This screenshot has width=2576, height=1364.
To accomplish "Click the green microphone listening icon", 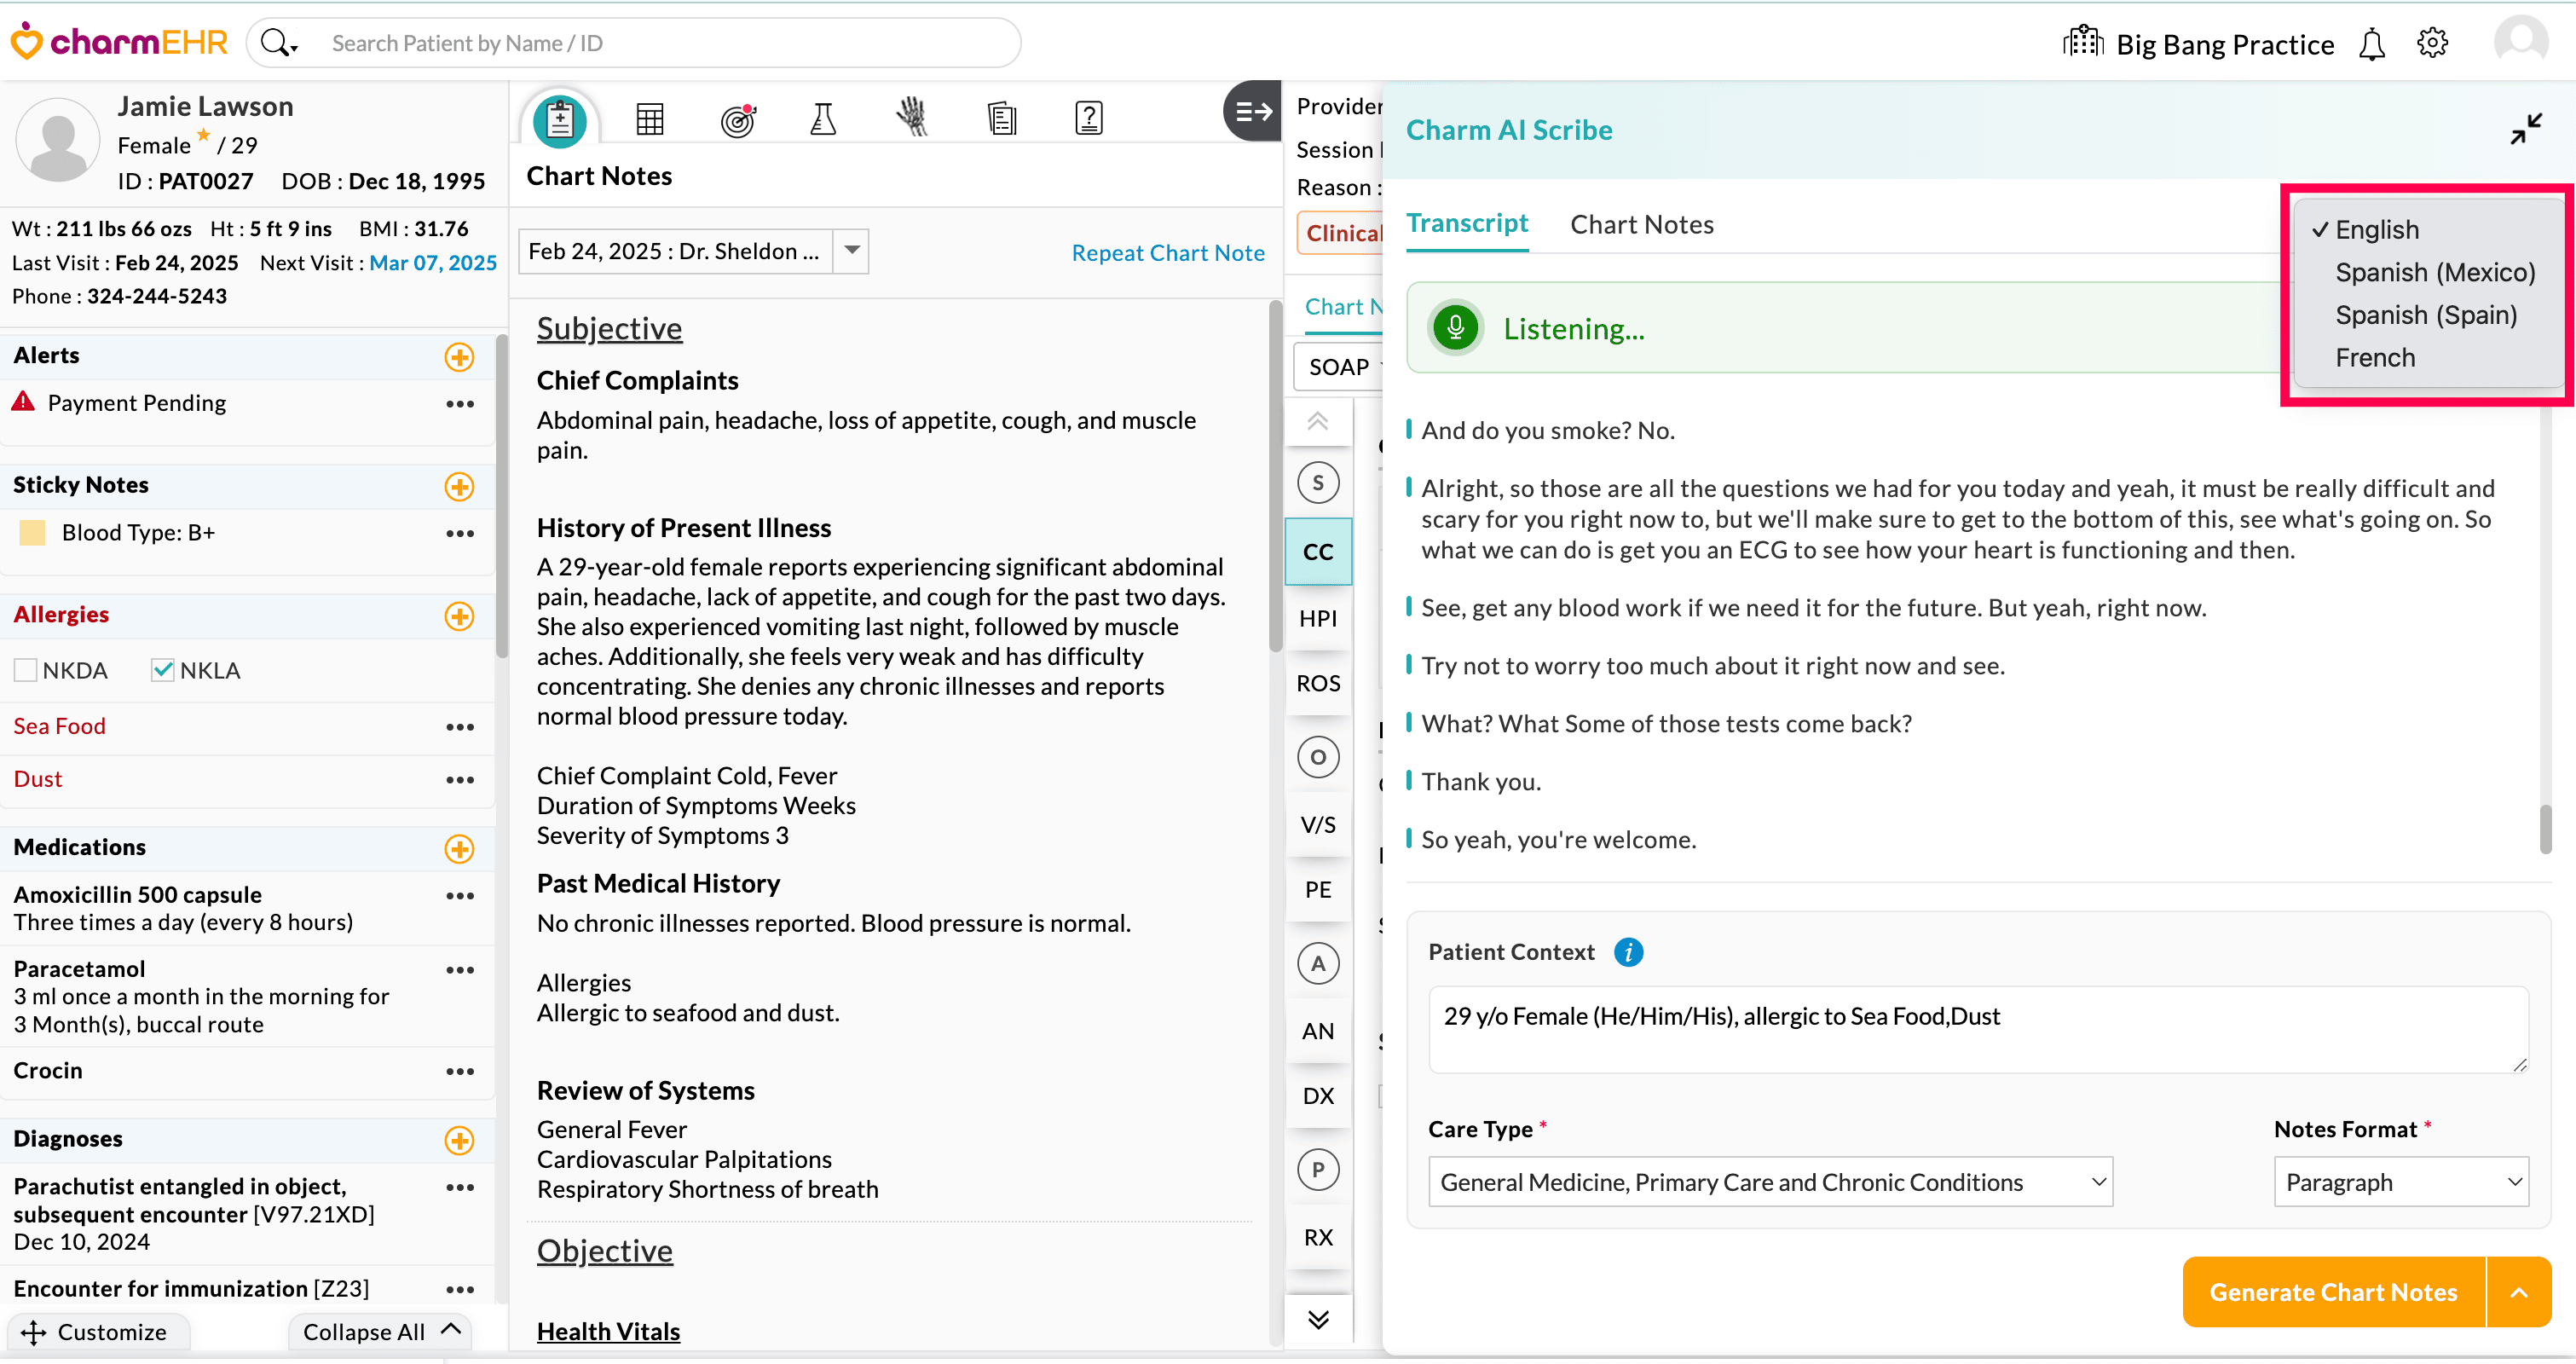I will coord(1455,328).
